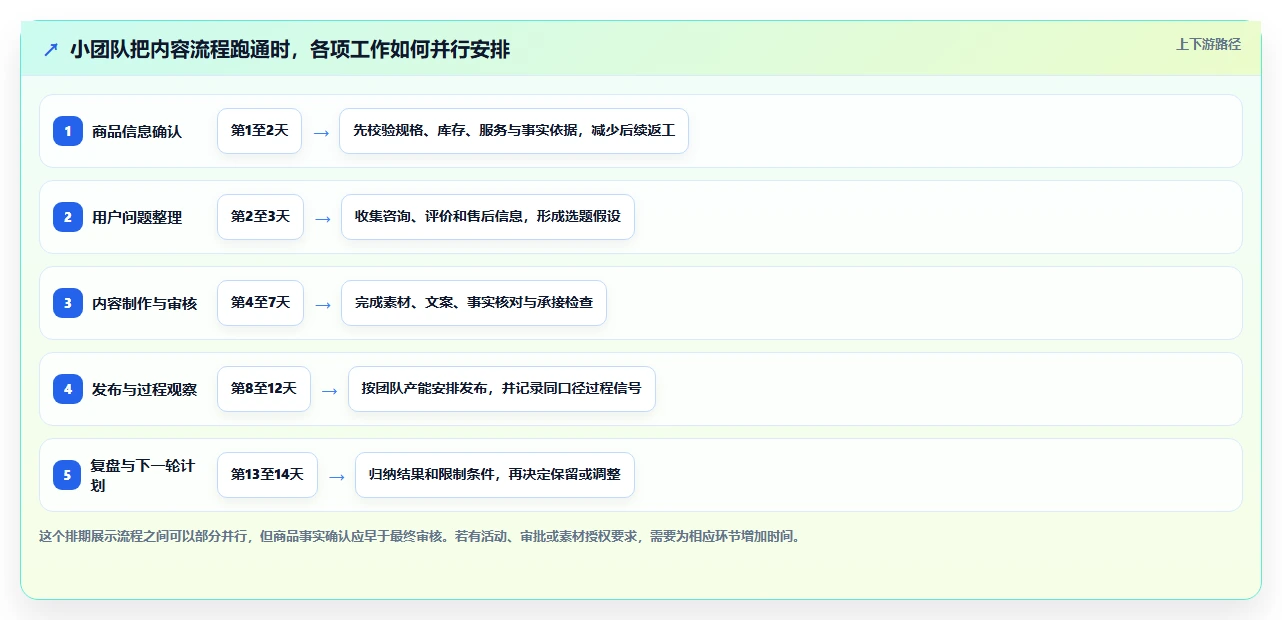This screenshot has height=620, width=1282.
Task: Click the arrow after 第1至2天
Action: coord(321,132)
